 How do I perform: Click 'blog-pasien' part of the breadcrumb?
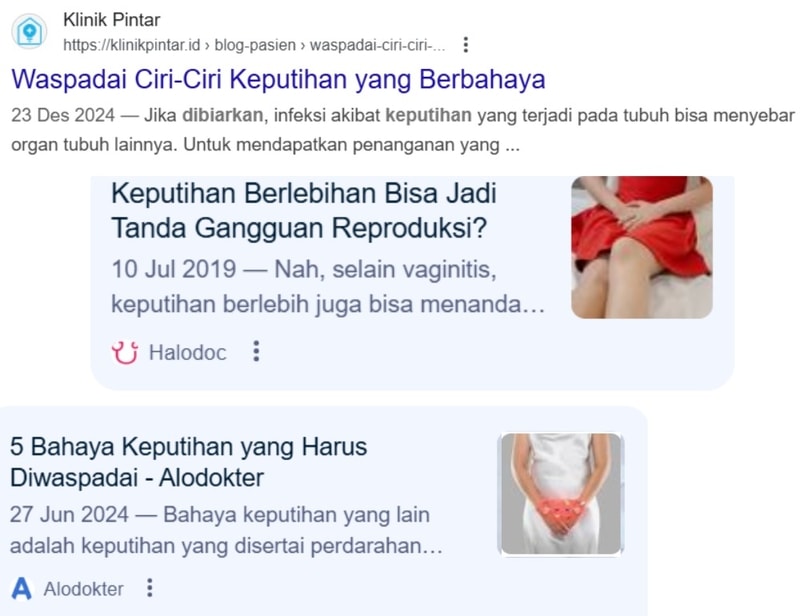pos(255,45)
